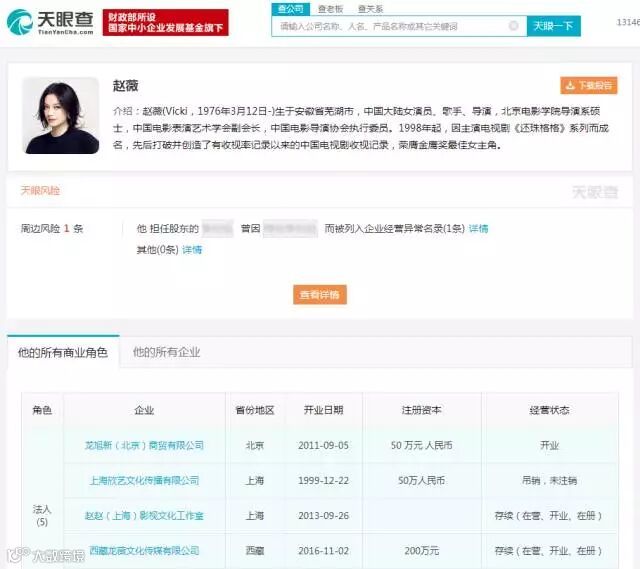Switch to 他的所有商业角色 tab

pyautogui.click(x=63, y=352)
